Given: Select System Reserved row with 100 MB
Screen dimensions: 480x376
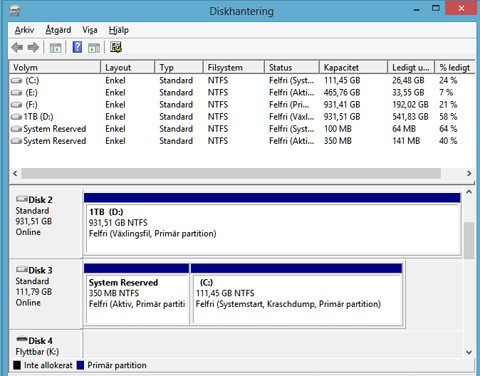Looking at the screenshot, I should 242,129.
